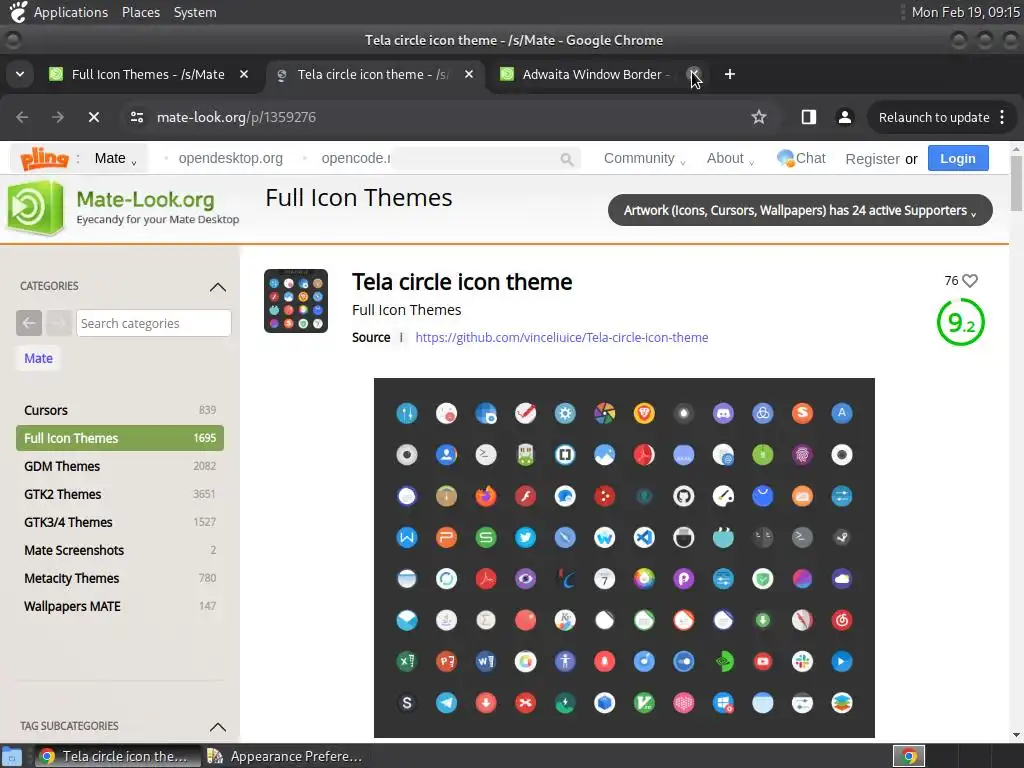1024x768 pixels.
Task: Go back with the browser back arrow
Action: click(22, 117)
